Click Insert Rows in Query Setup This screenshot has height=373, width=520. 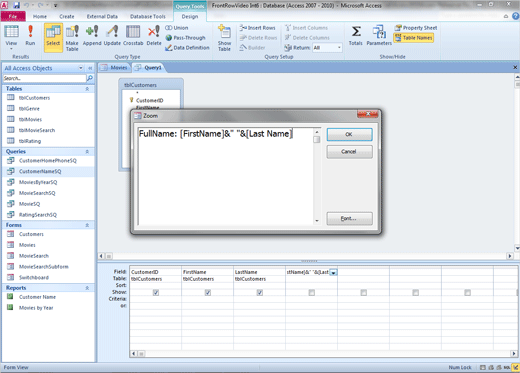pos(257,28)
